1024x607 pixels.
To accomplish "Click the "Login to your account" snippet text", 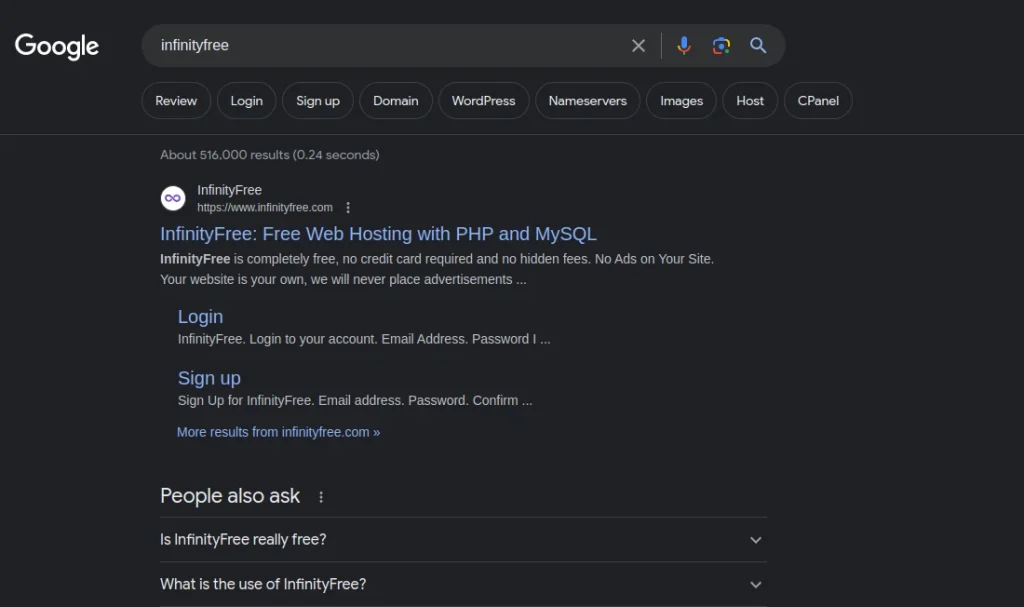I will [x=364, y=339].
